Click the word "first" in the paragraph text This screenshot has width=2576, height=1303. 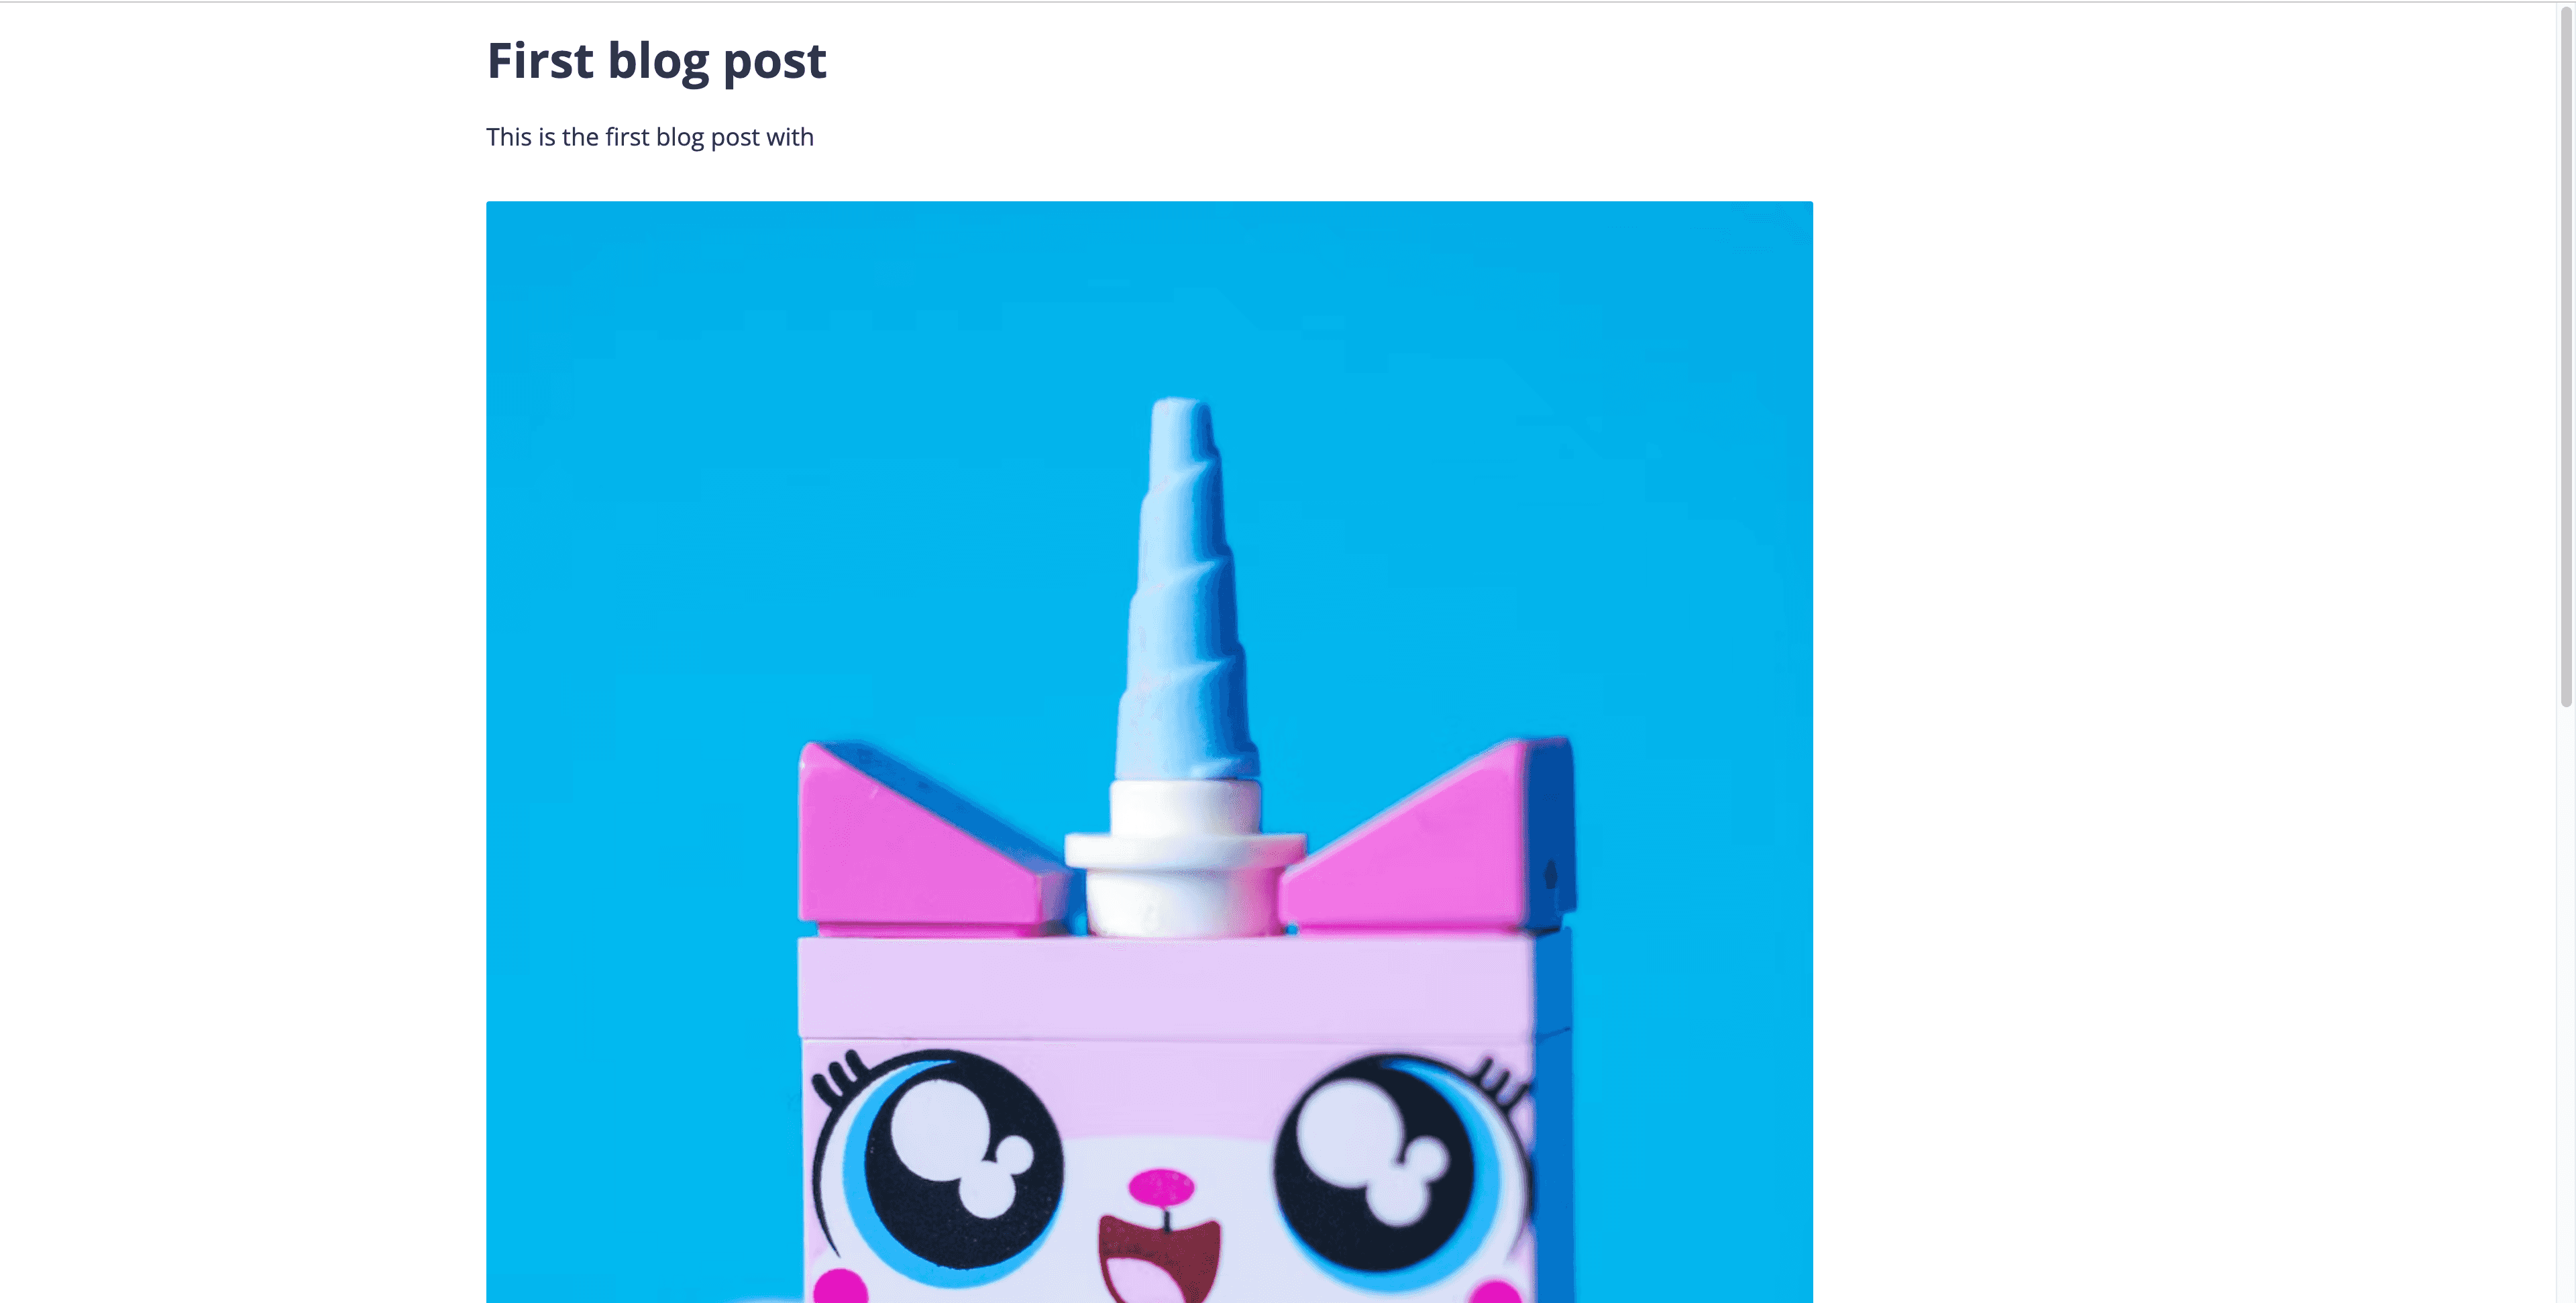coord(627,137)
